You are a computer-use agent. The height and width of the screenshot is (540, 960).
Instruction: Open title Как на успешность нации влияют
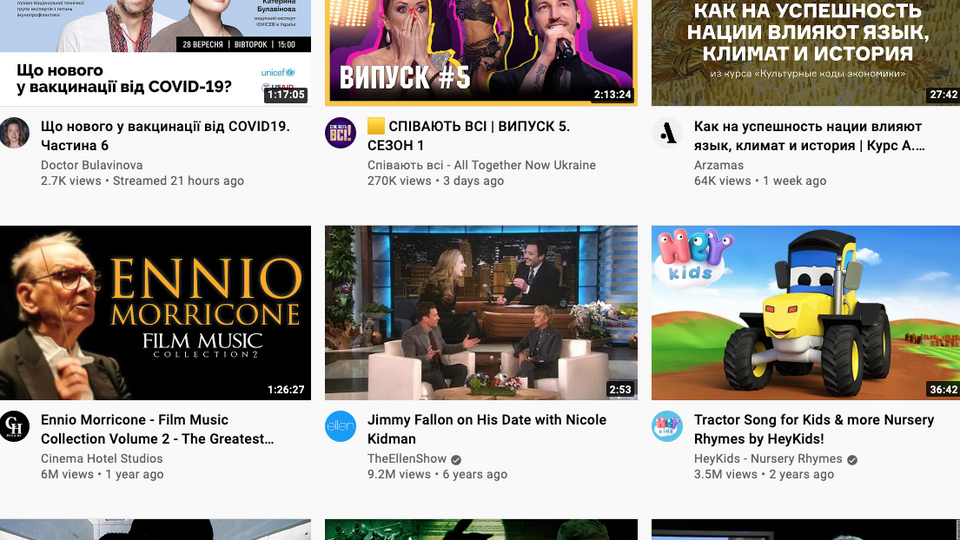(x=809, y=136)
